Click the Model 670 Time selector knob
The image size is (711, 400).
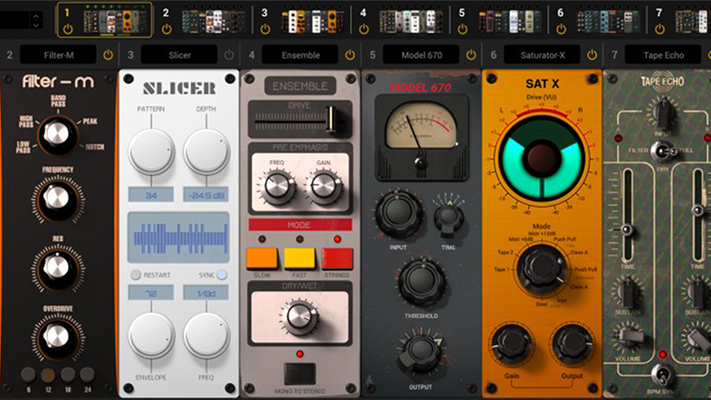click(x=449, y=218)
